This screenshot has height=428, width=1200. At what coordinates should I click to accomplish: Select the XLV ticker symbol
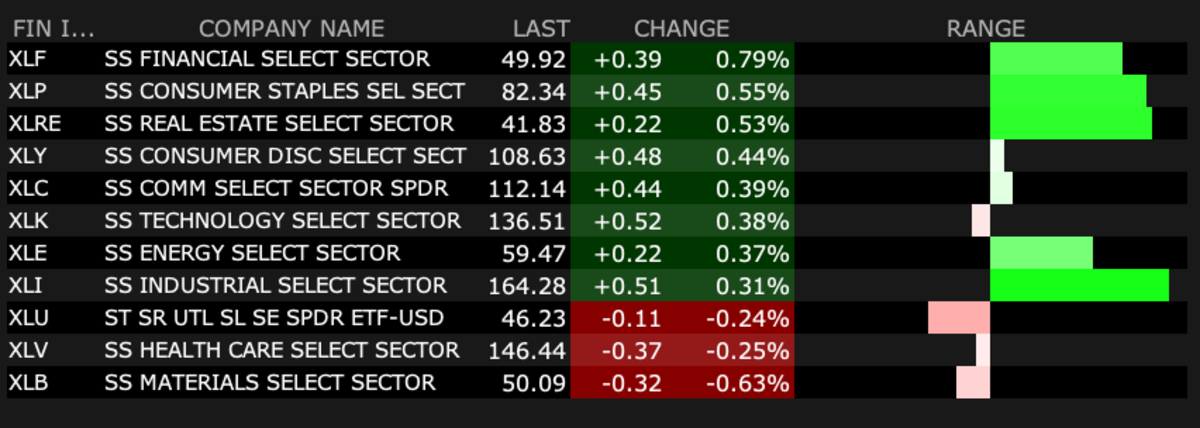pos(30,350)
